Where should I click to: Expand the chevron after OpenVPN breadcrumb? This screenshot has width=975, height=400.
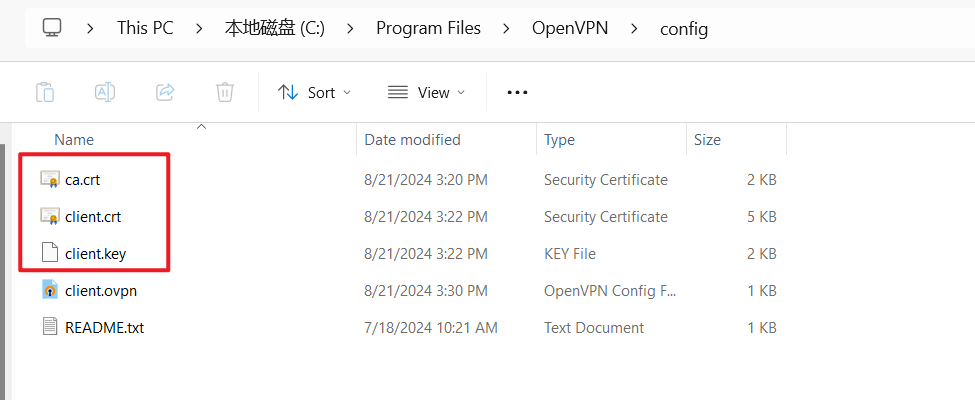[636, 28]
